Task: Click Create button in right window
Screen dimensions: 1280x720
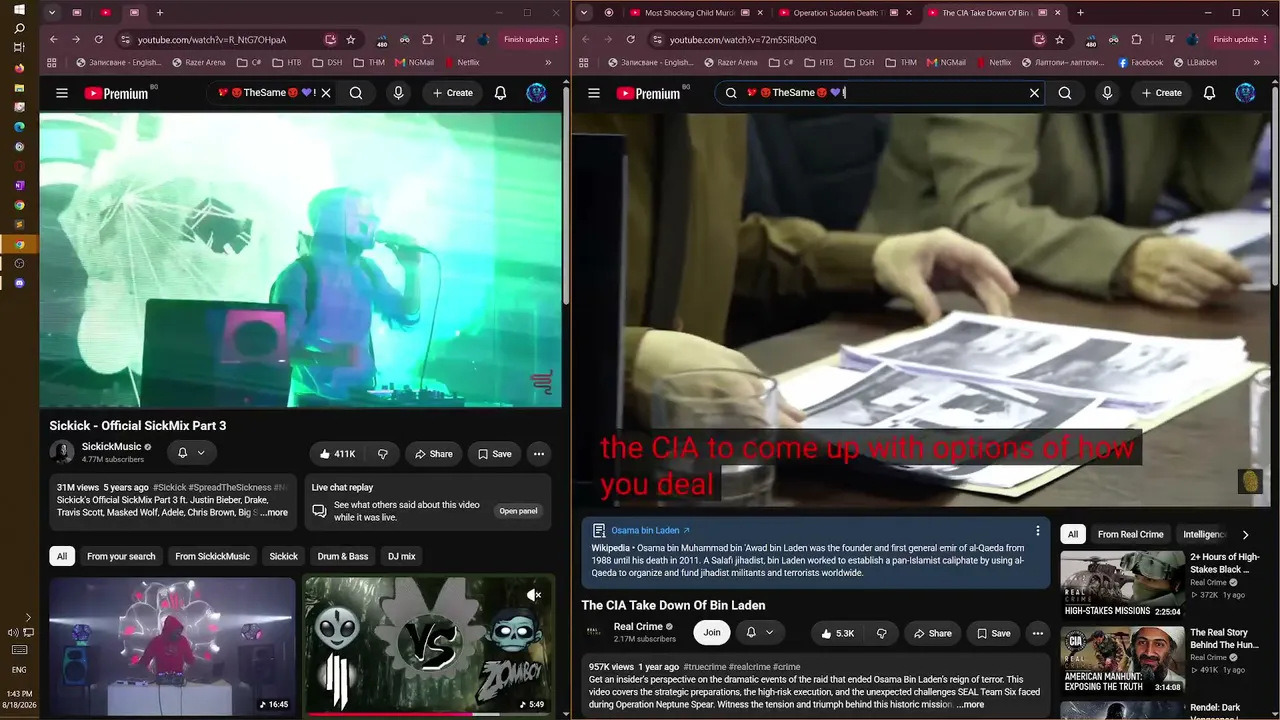Action: [1162, 93]
